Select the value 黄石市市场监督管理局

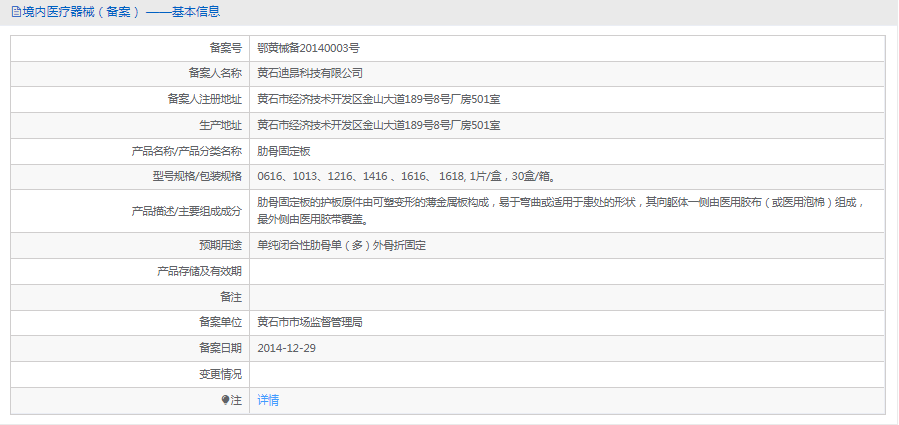[310, 322]
